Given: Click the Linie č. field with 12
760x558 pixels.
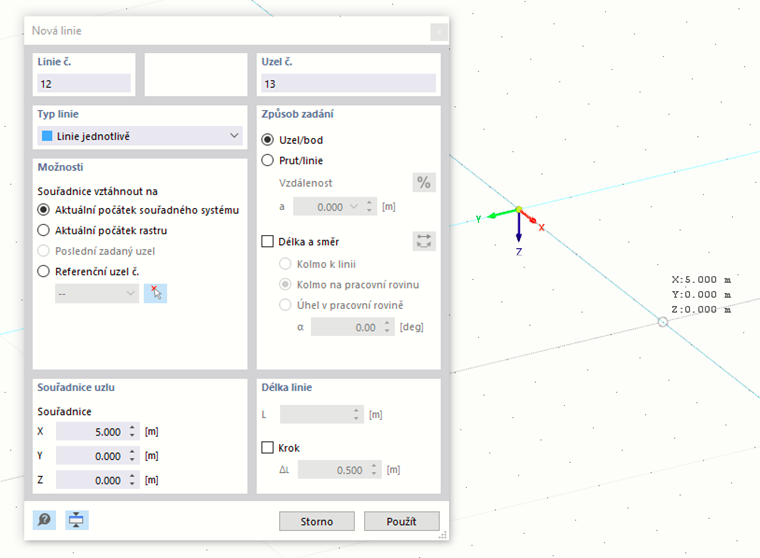Looking at the screenshot, I should 84,83.
